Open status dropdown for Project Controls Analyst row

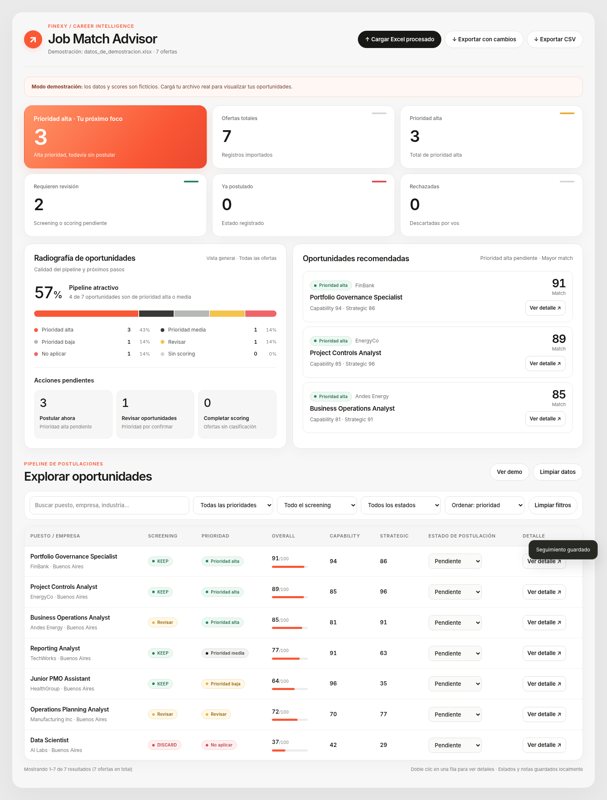tap(455, 592)
